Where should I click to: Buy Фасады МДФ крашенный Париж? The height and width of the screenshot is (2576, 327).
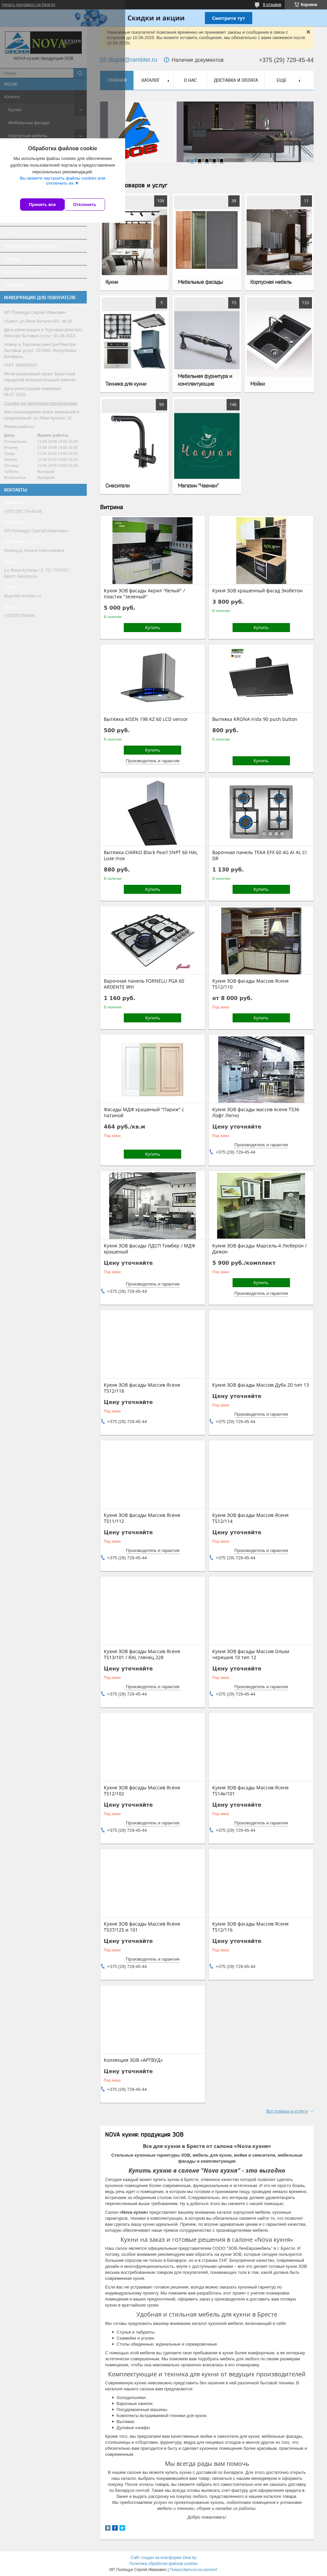point(152,1154)
